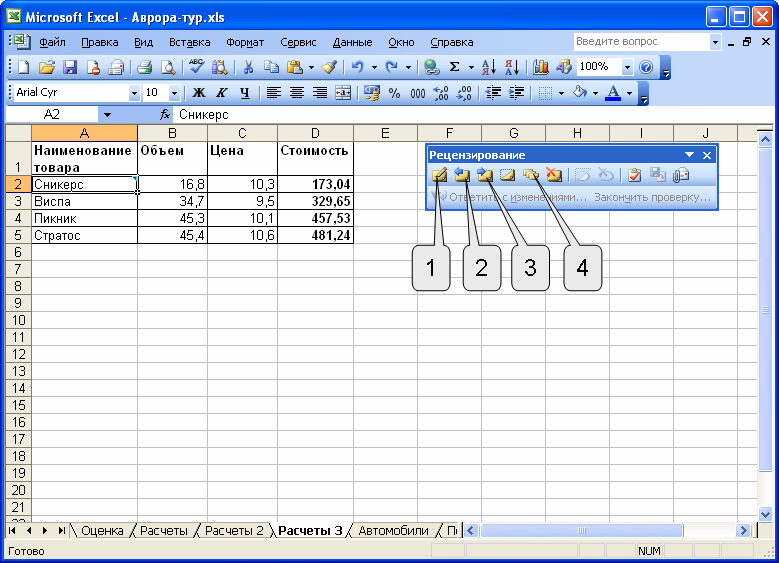Send the workbook as a mail attachment
The image size is (779, 563).
coord(681,175)
